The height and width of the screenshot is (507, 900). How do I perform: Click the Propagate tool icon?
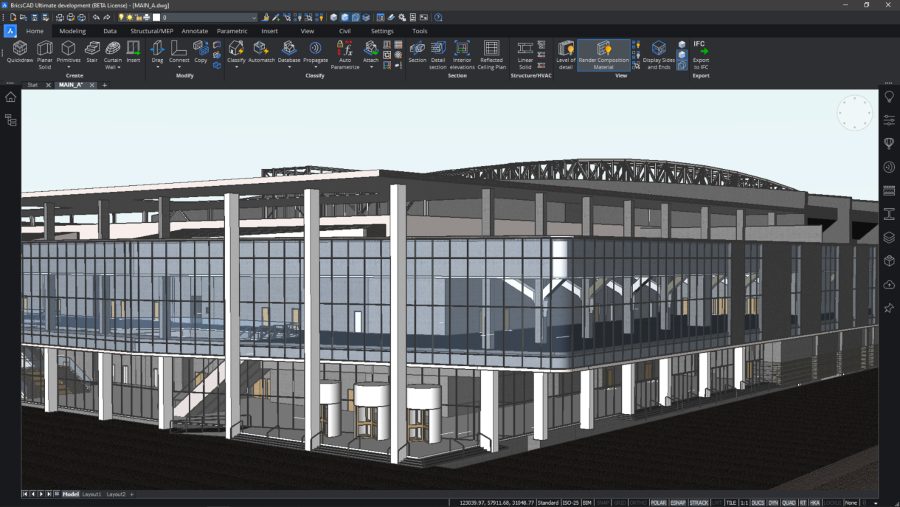pos(315,52)
